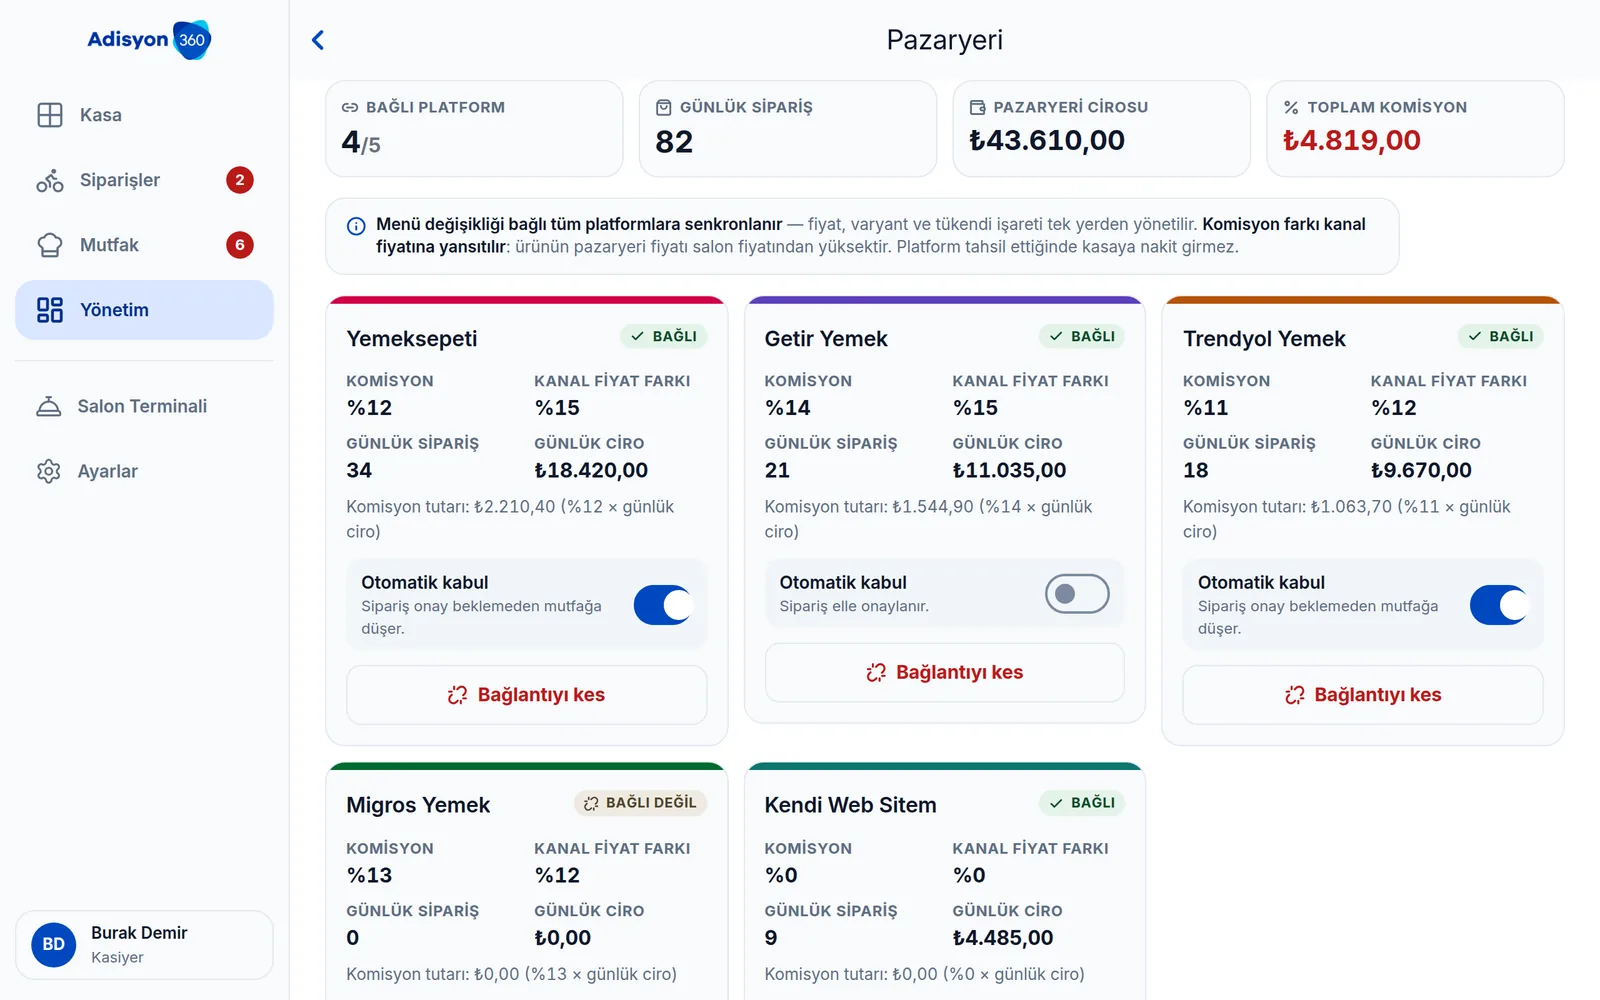Click the BAĞLI status badge on Trendyol Yemek
1600x1000 pixels.
coord(1500,337)
